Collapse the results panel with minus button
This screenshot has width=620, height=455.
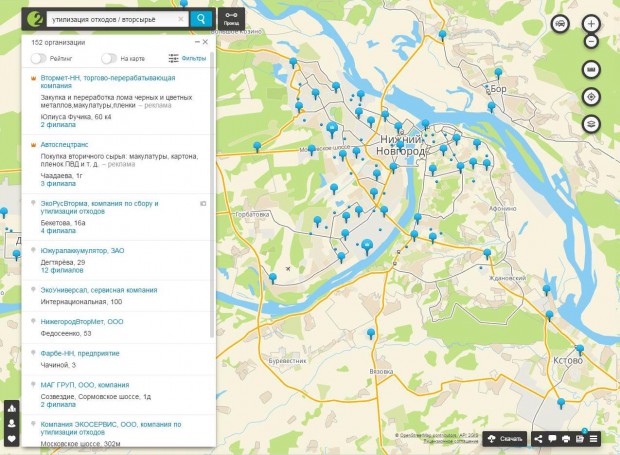tap(196, 42)
